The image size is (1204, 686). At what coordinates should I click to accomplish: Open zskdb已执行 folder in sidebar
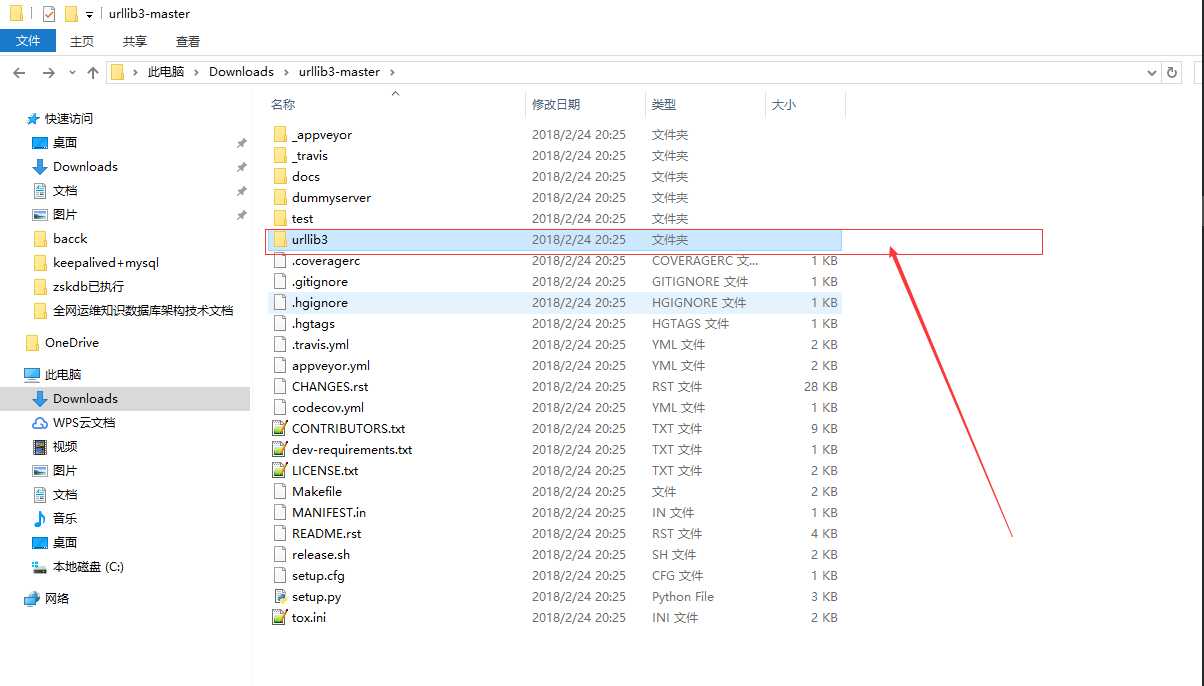[x=88, y=286]
